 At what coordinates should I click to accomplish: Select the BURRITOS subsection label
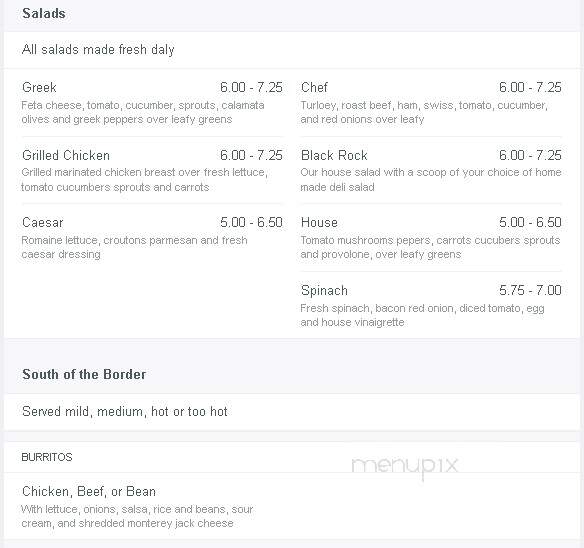coord(47,457)
